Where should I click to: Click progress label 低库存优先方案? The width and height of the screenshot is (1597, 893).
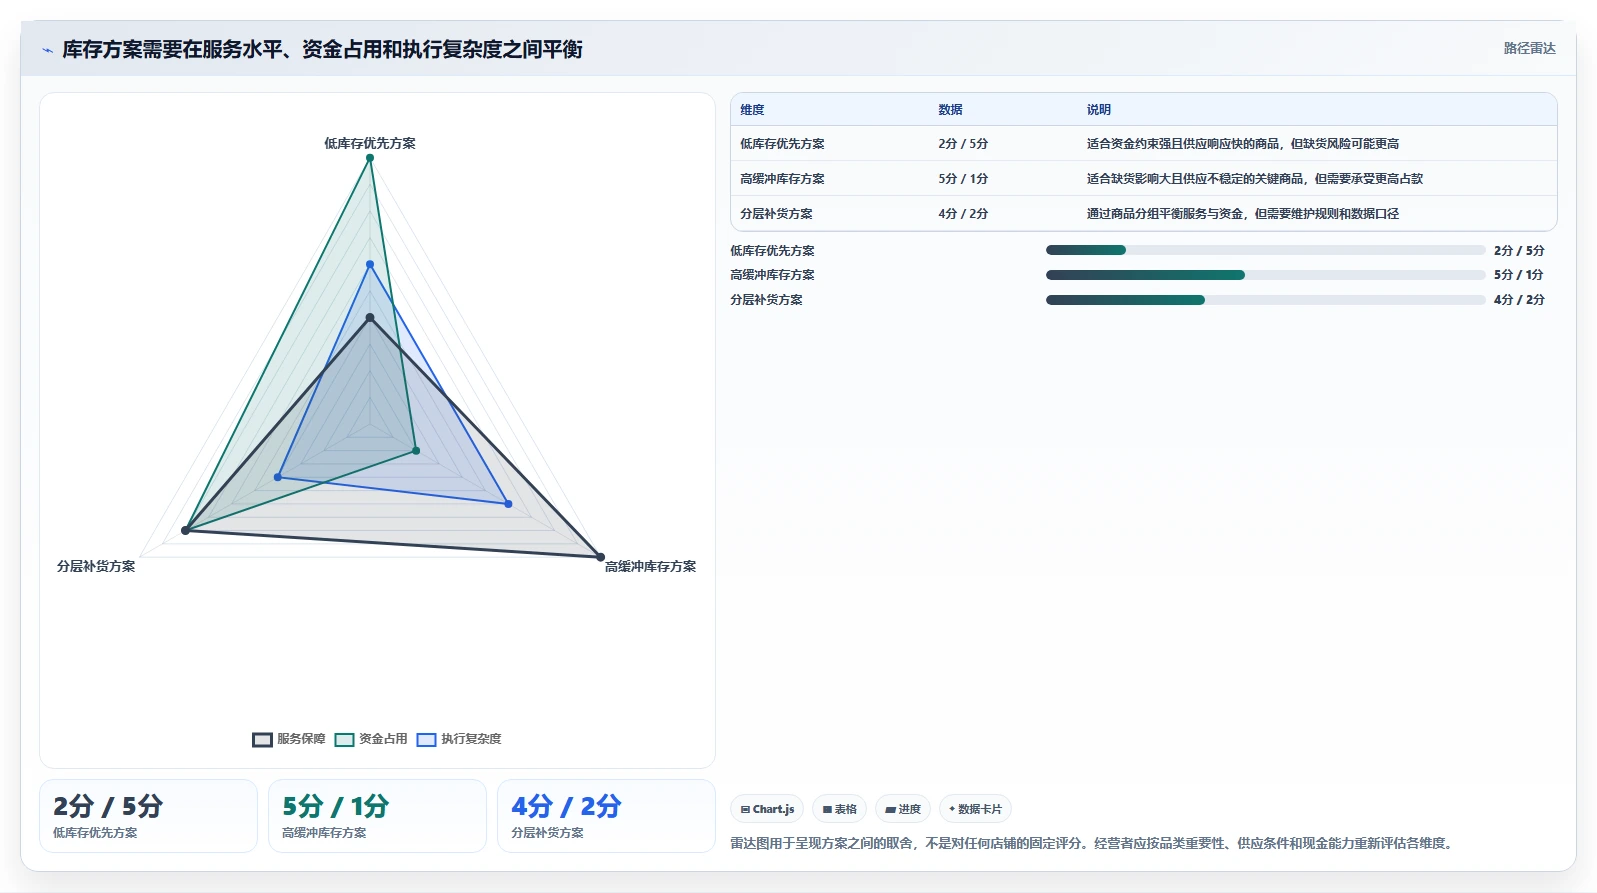tap(772, 251)
